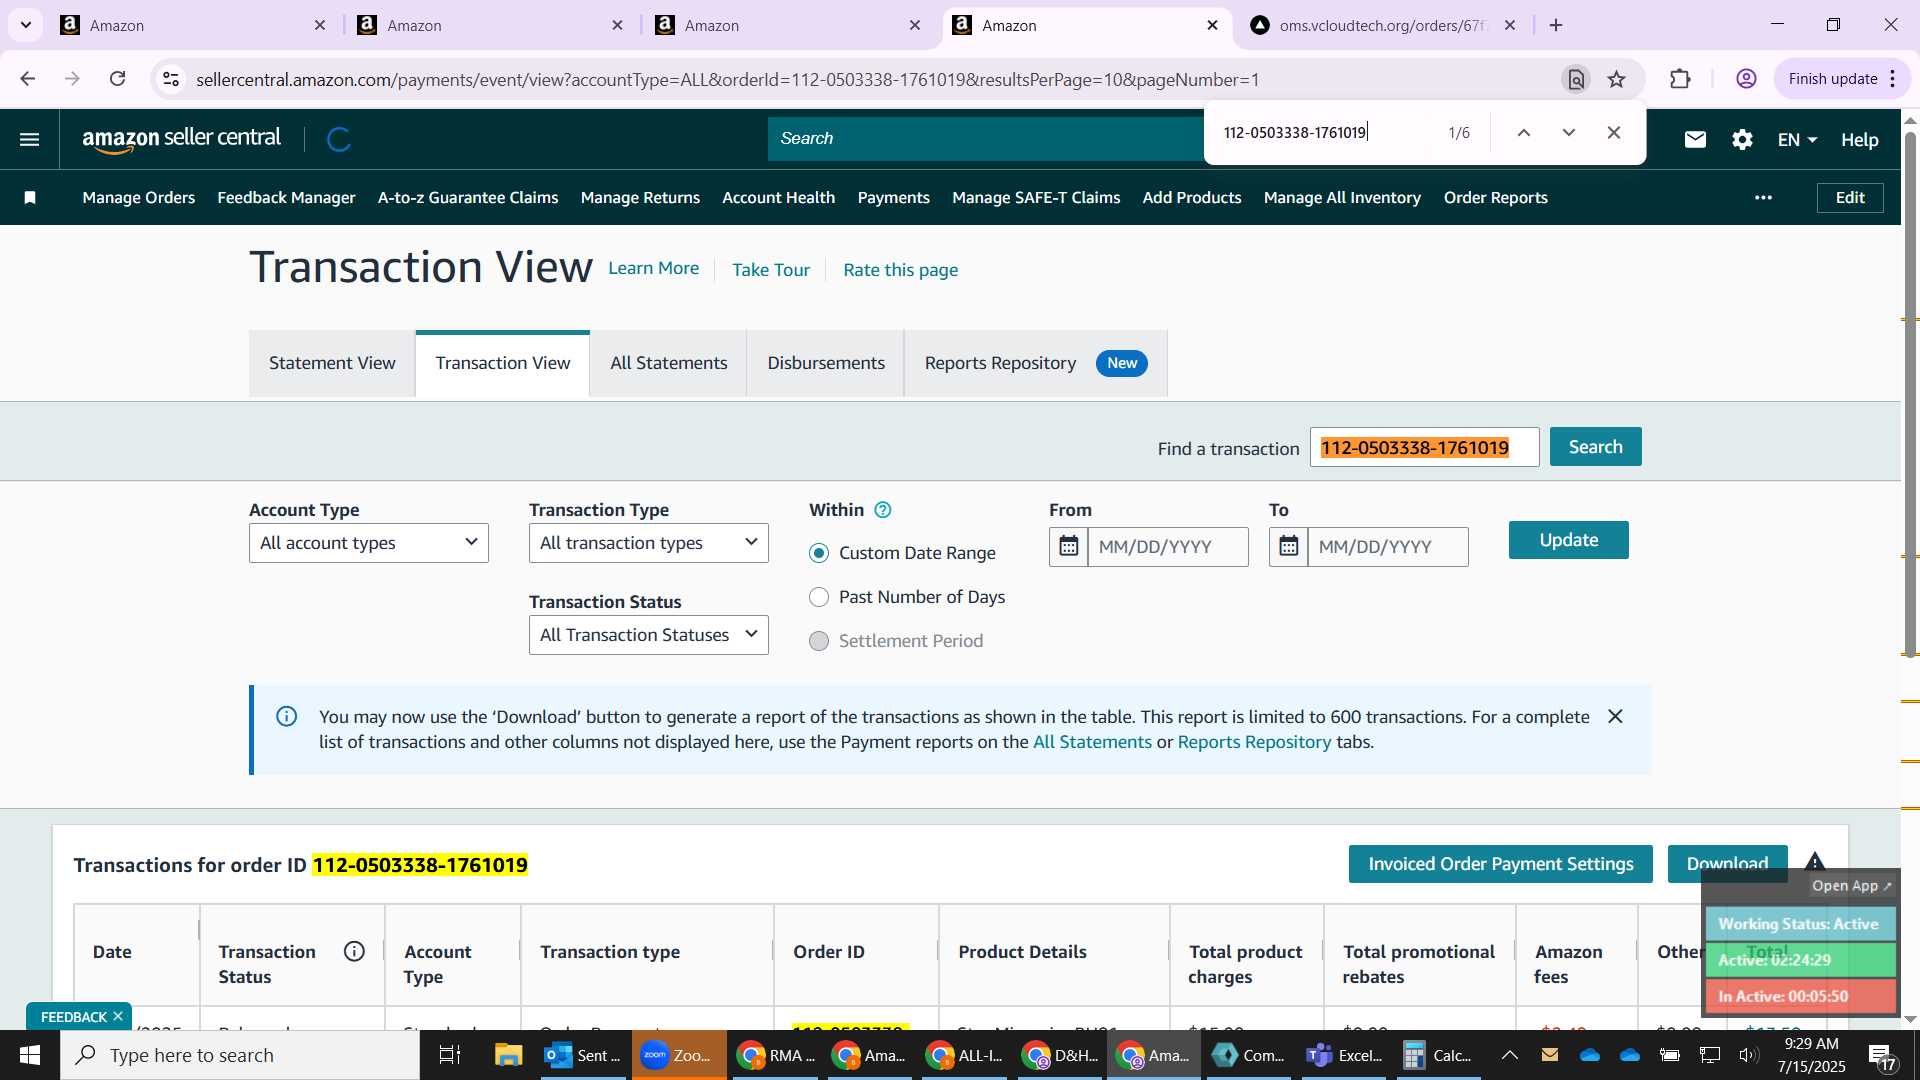This screenshot has height=1080, width=1920.
Task: Click the Search button for the transaction
Action: coord(1595,447)
